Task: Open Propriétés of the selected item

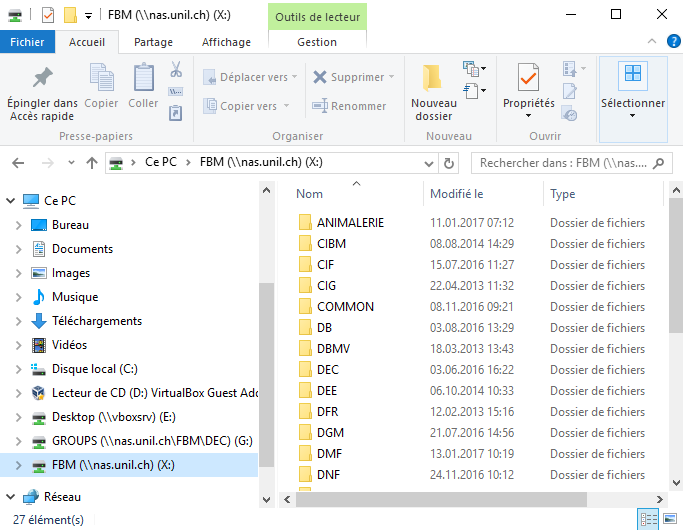Action: [528, 80]
